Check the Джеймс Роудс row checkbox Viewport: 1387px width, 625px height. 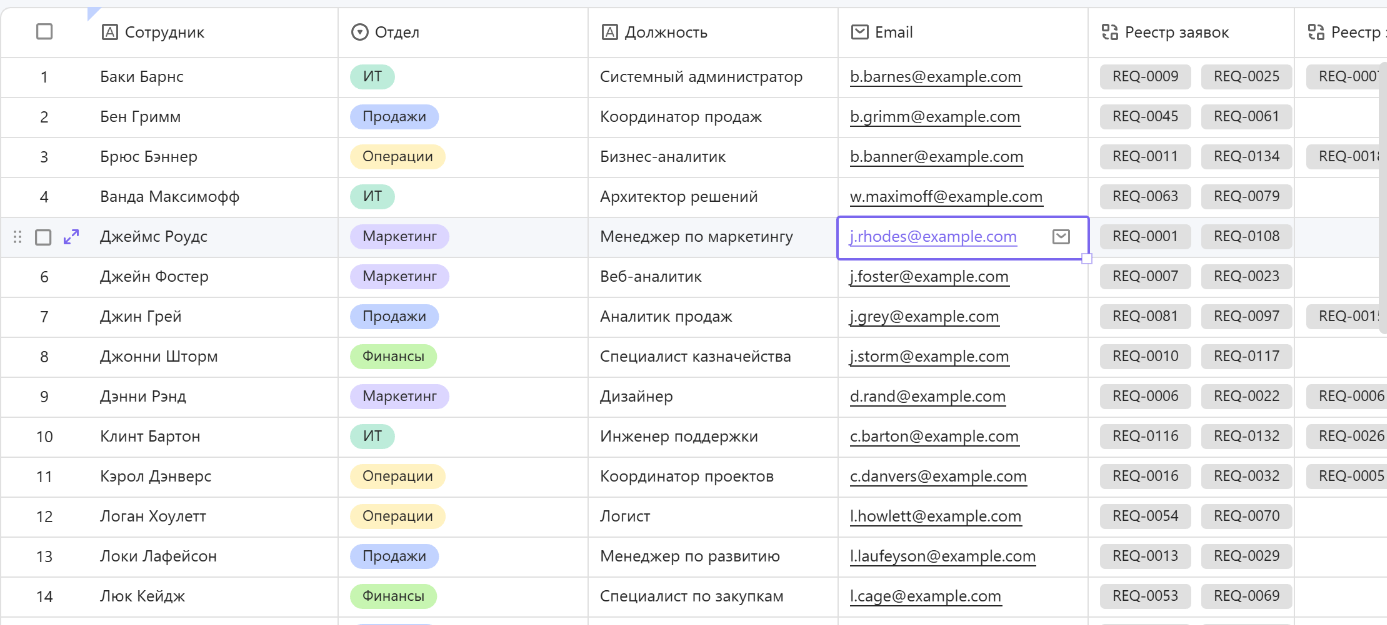point(43,237)
